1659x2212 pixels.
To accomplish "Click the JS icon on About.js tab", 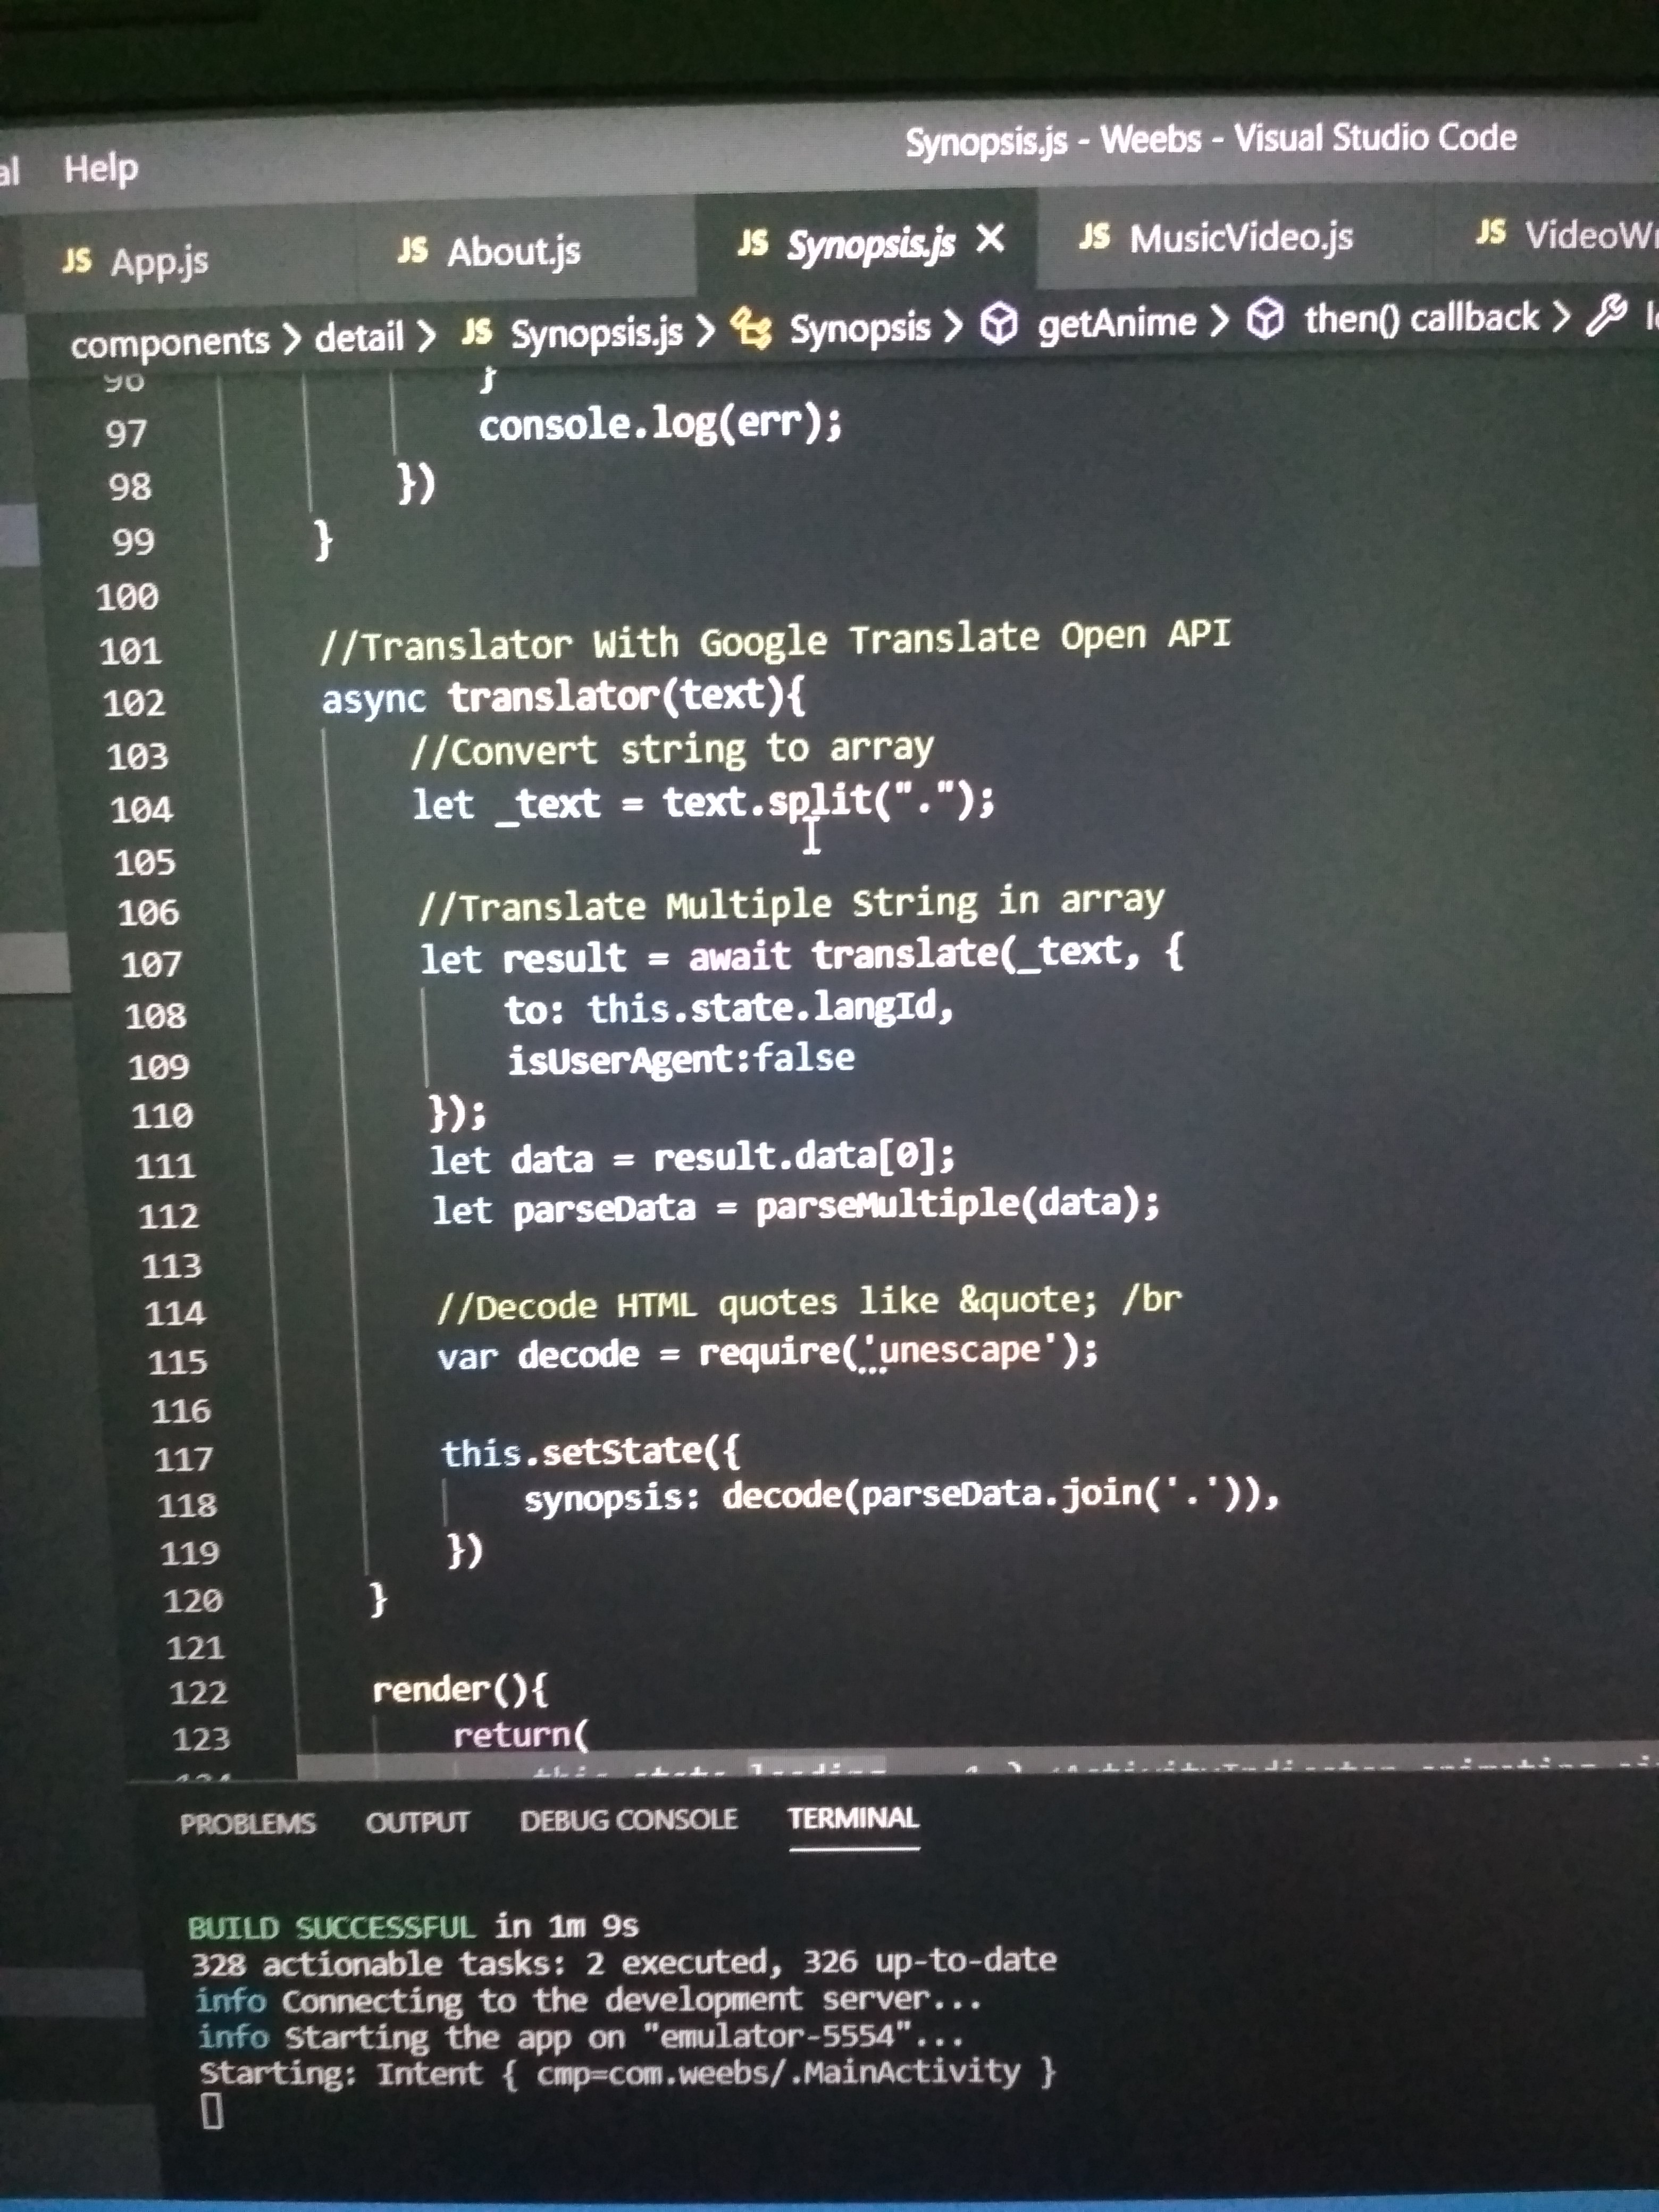I will point(412,250).
